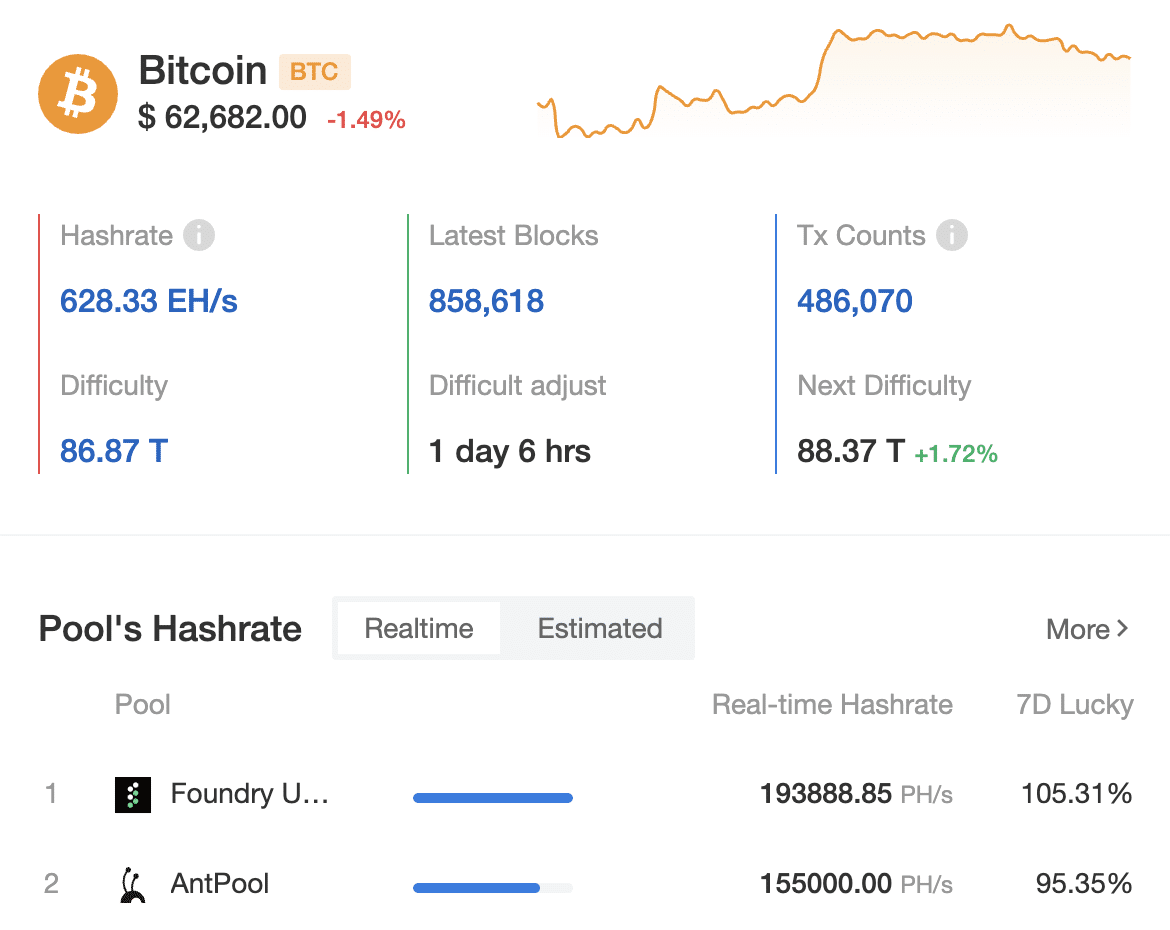Click difficulty value 86.87 T
The height and width of the screenshot is (930, 1170).
pyautogui.click(x=114, y=452)
